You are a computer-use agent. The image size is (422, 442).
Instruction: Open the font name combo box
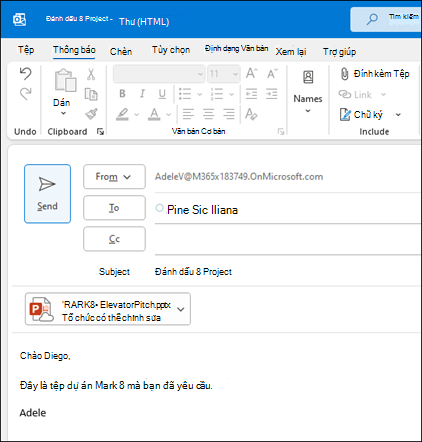click(159, 74)
